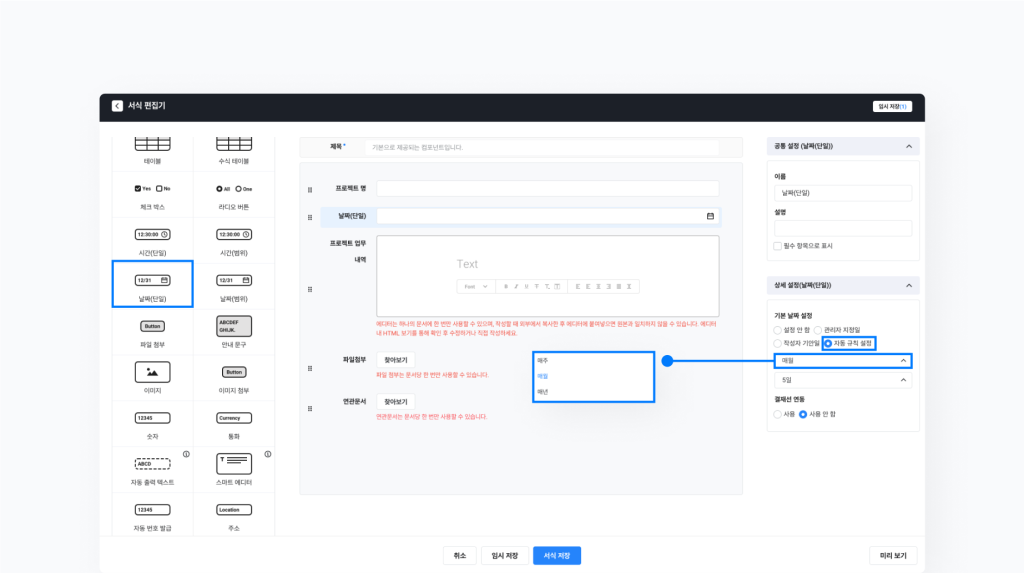Select 사용 radio under 결재선 연동
Image resolution: width=1024 pixels, height=573 pixels.
[779, 413]
